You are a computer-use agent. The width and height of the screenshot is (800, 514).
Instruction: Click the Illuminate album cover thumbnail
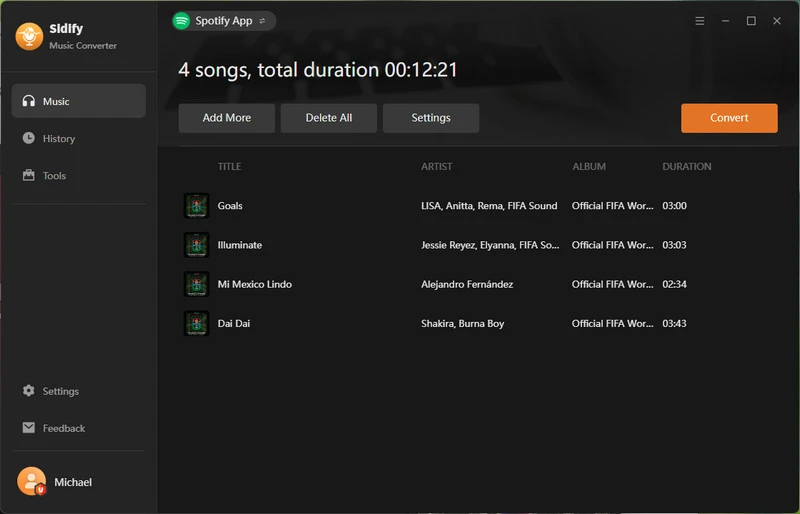(196, 245)
